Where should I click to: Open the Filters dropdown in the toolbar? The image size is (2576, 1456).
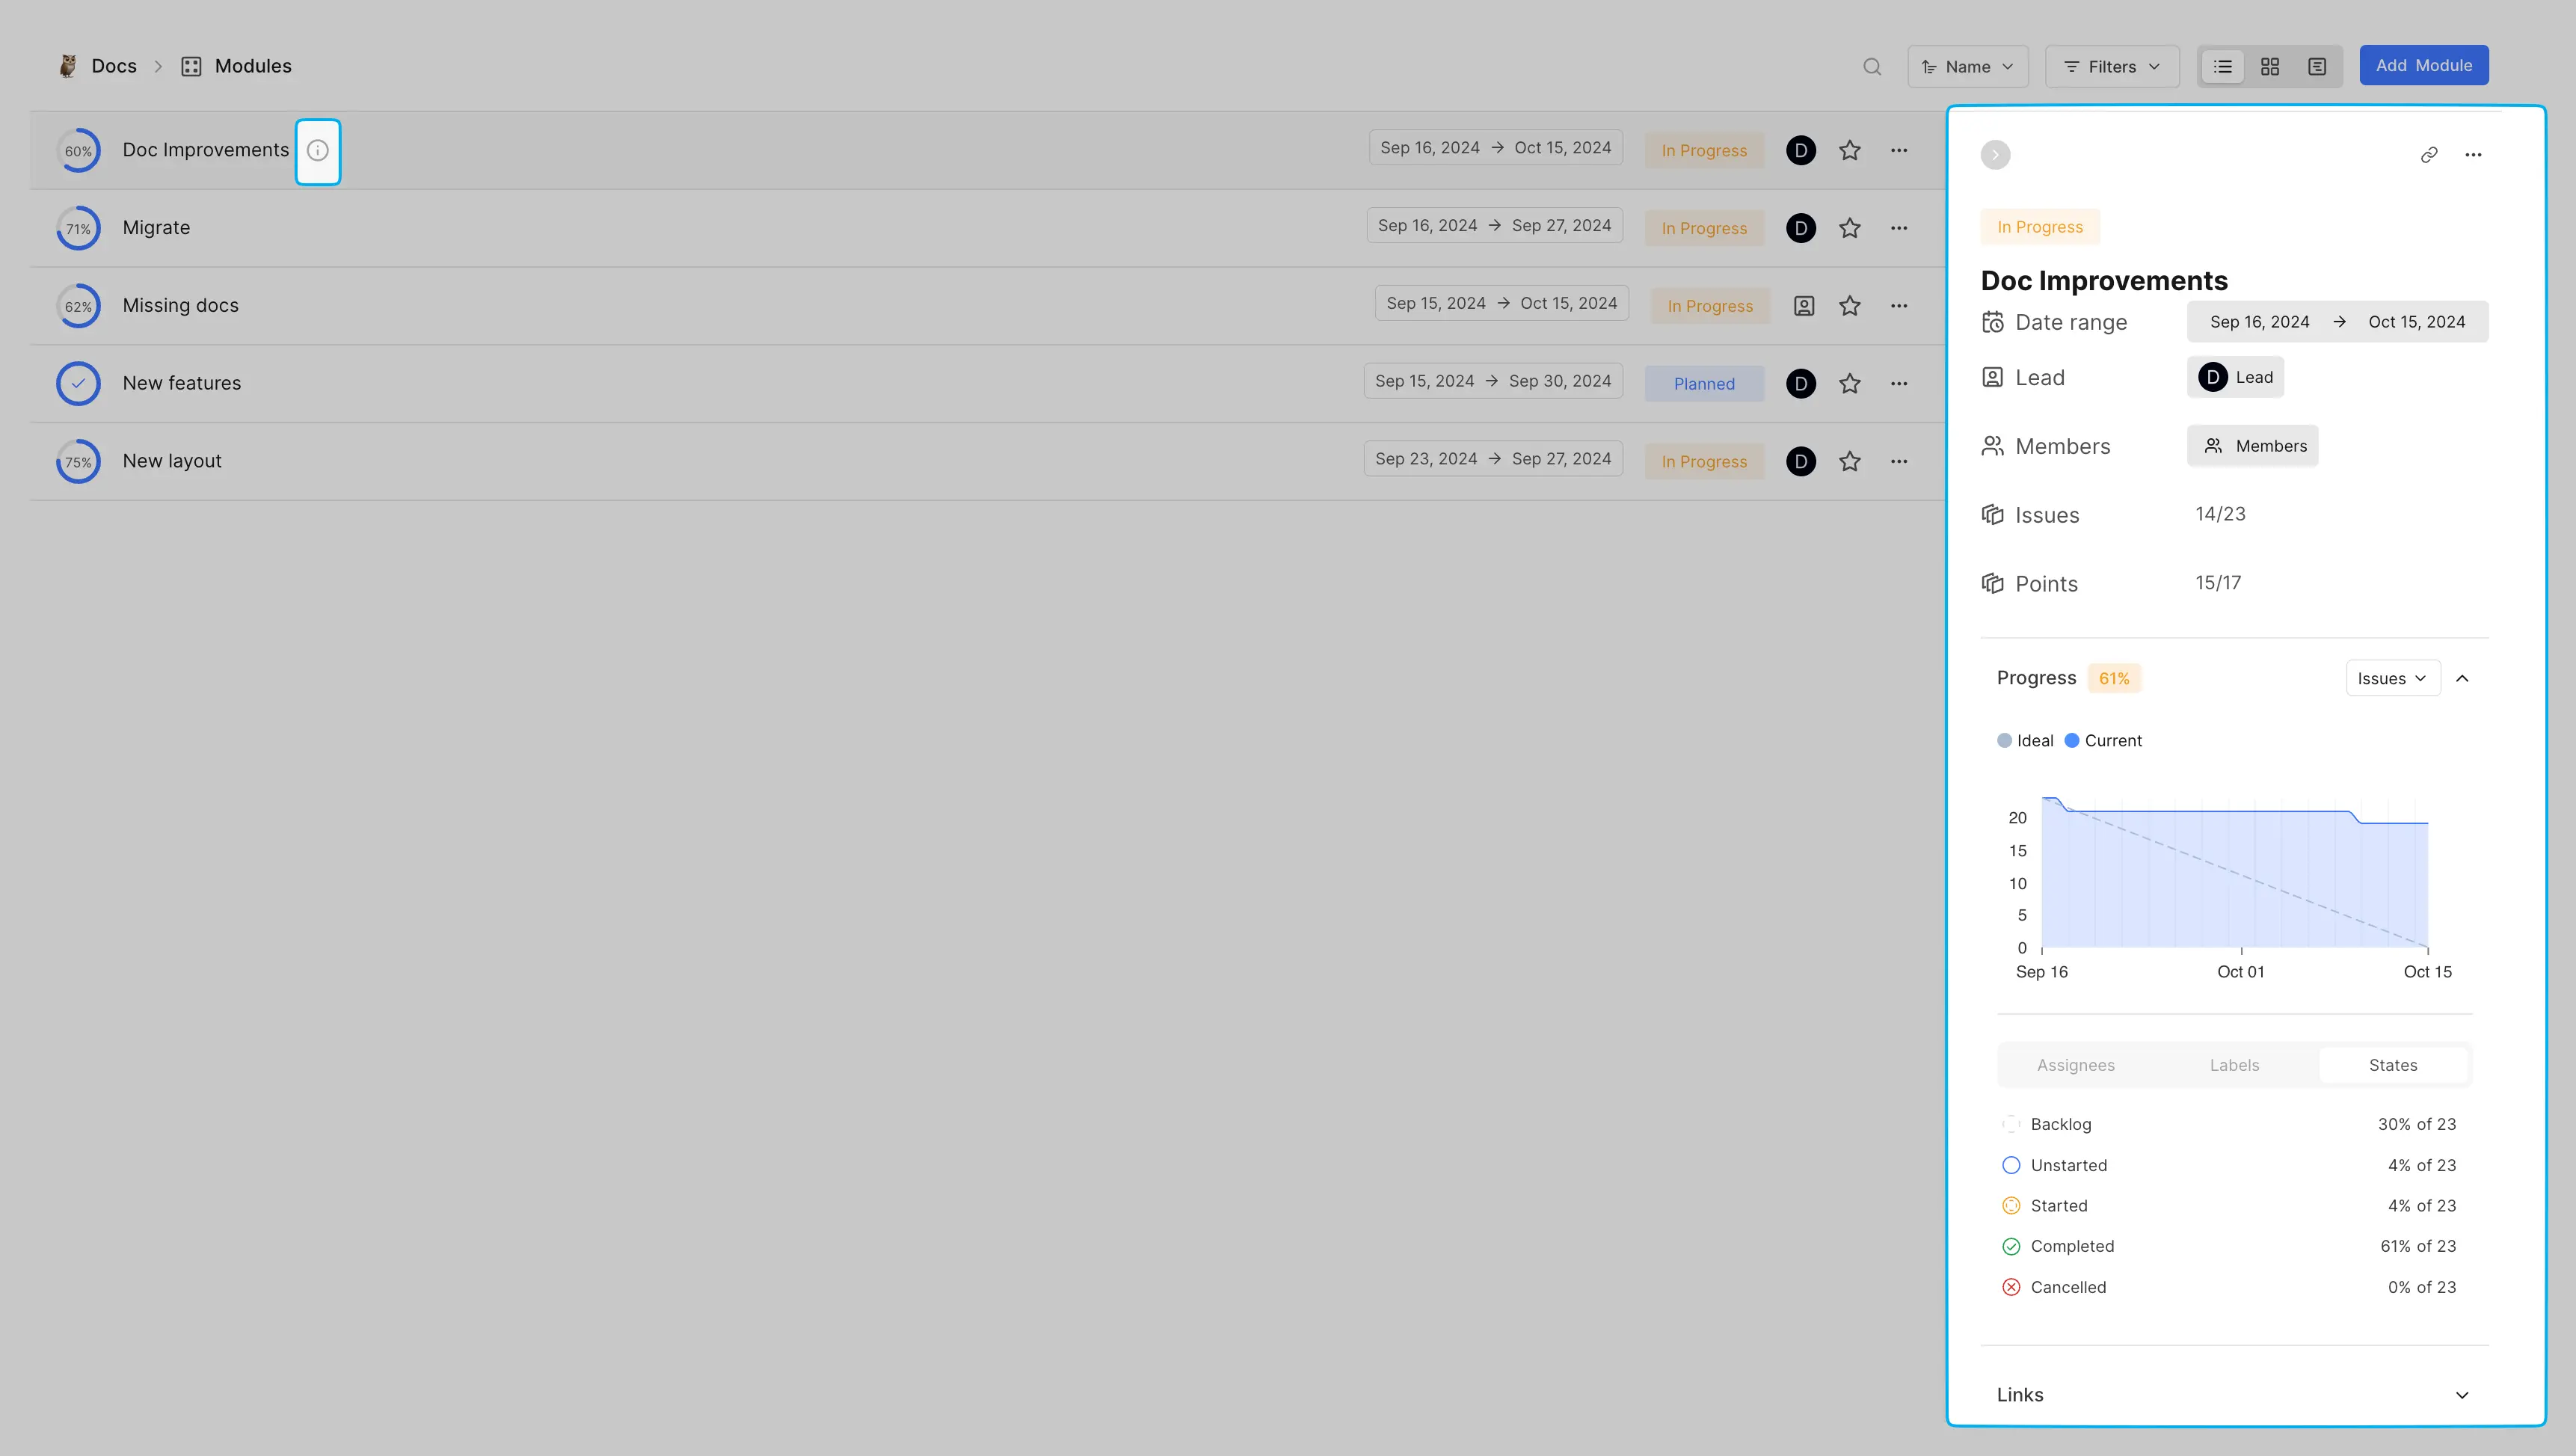pyautogui.click(x=2111, y=66)
